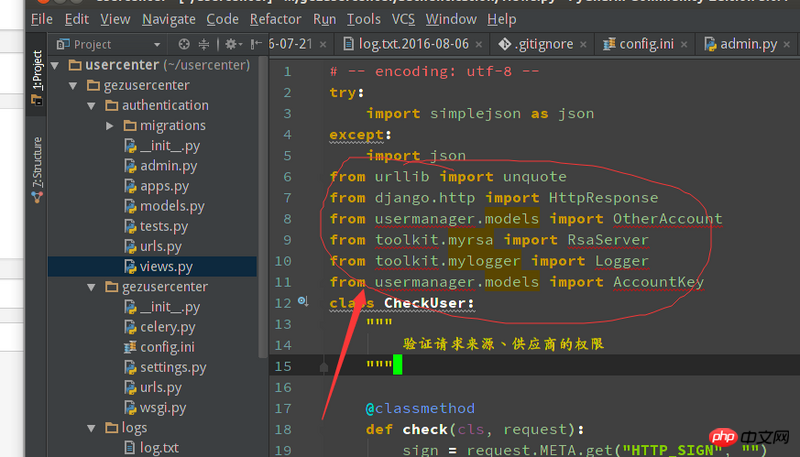Open the Tools menu
Image resolution: width=800 pixels, height=457 pixels.
pos(363,19)
